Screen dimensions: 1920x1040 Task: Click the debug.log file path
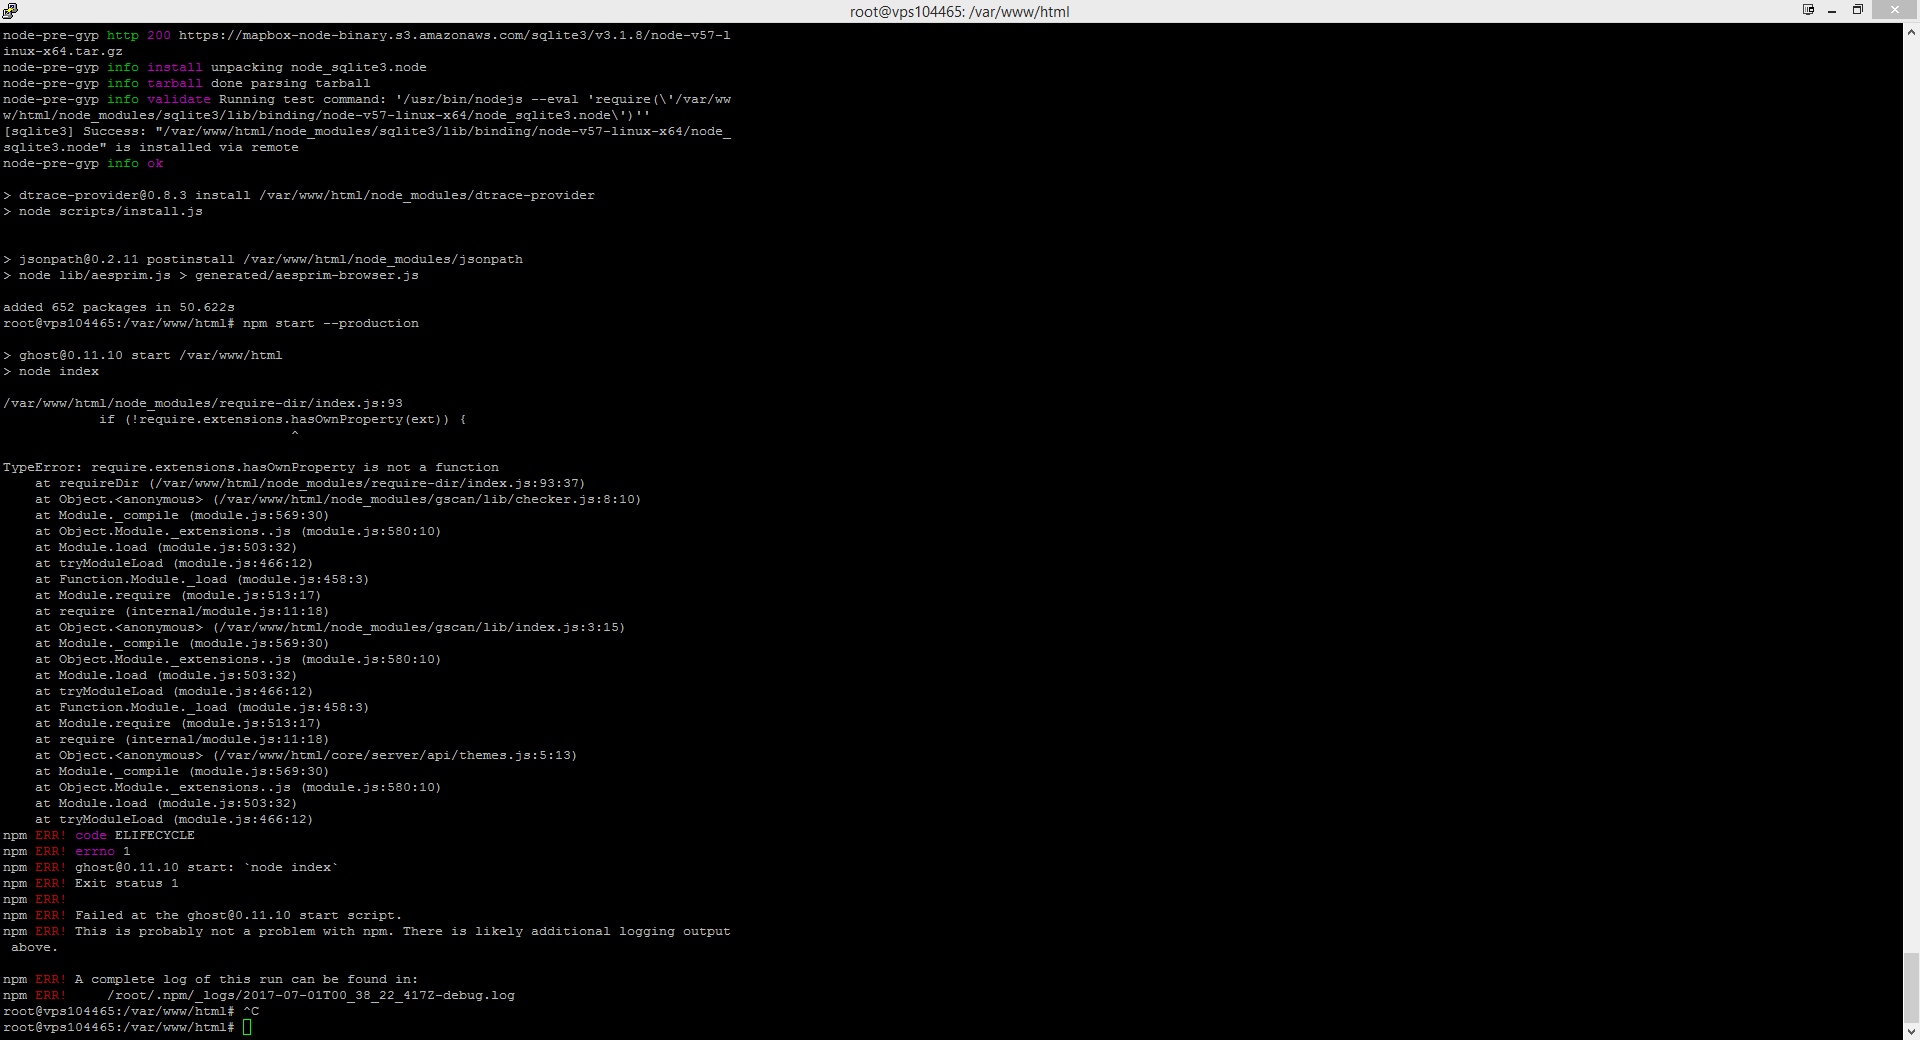click(x=310, y=996)
